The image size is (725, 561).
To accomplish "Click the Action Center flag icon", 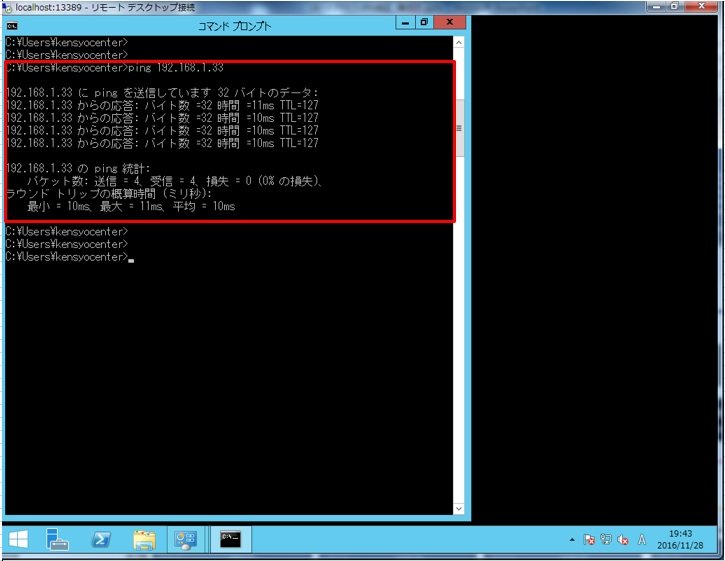I will click(589, 540).
